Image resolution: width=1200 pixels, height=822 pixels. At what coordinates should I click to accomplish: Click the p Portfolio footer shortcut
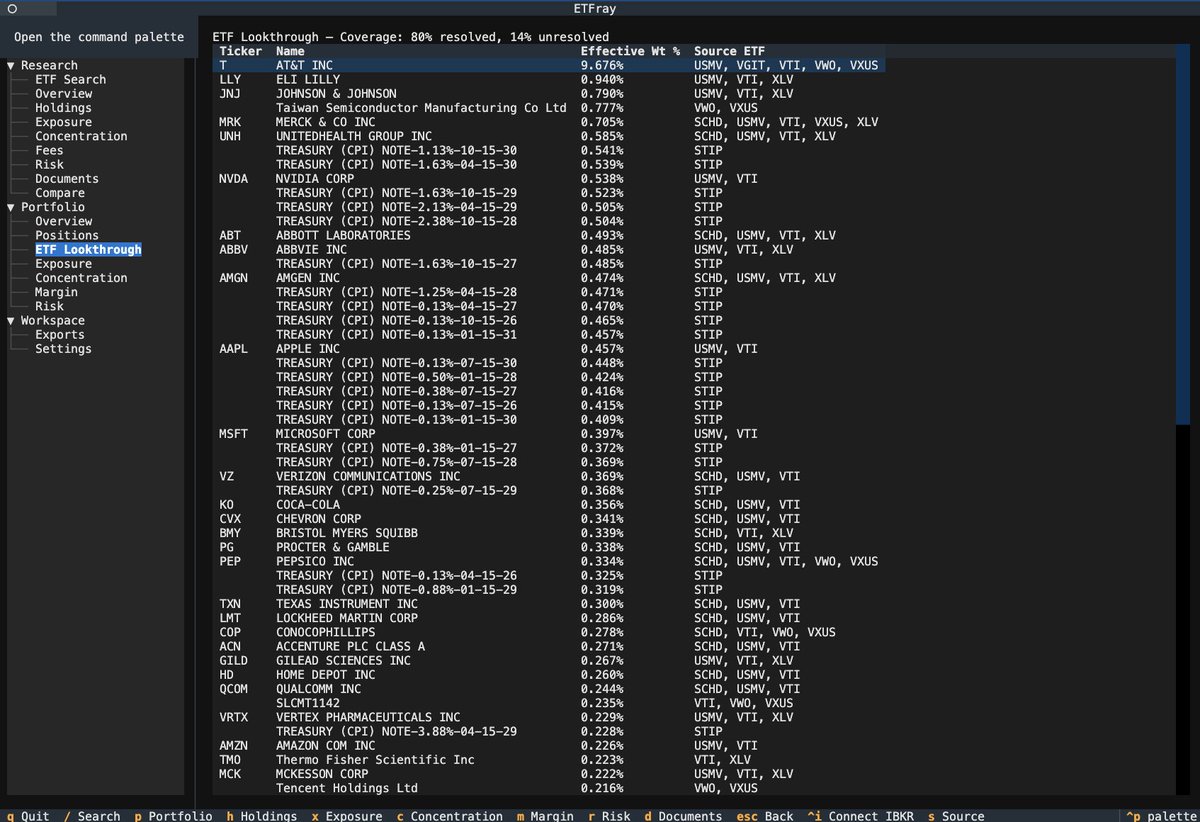click(173, 816)
